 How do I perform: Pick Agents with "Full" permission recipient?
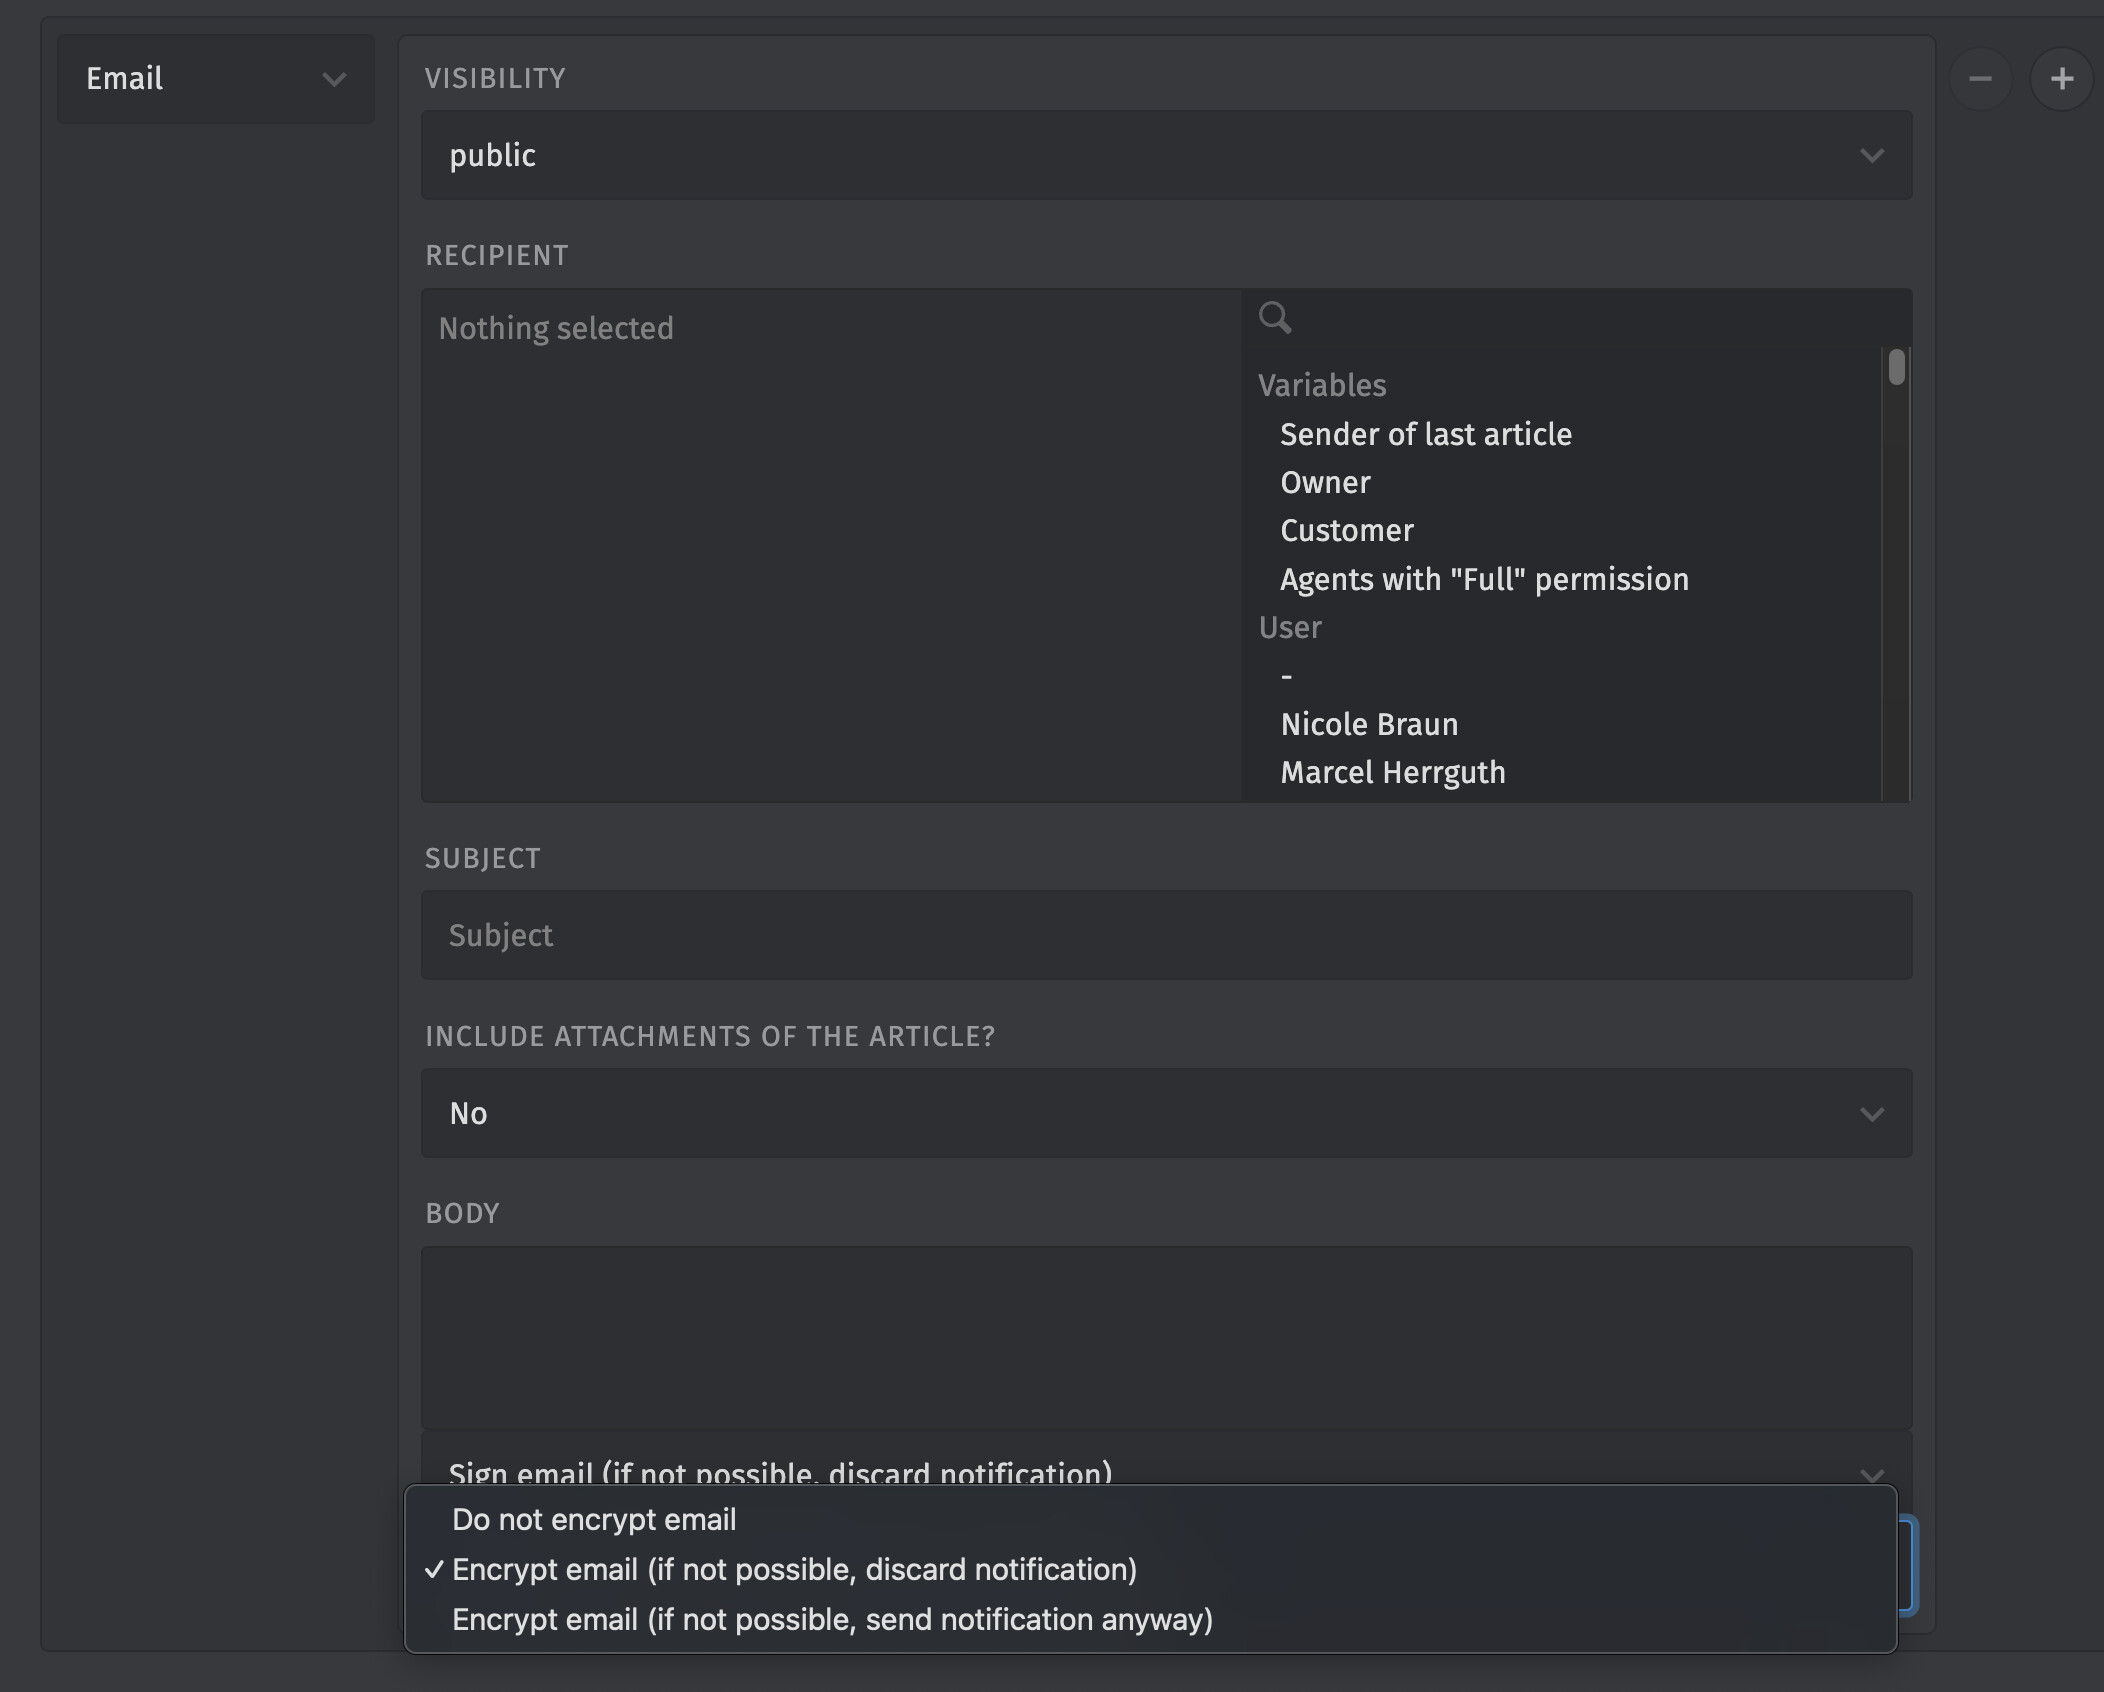[x=1484, y=579]
